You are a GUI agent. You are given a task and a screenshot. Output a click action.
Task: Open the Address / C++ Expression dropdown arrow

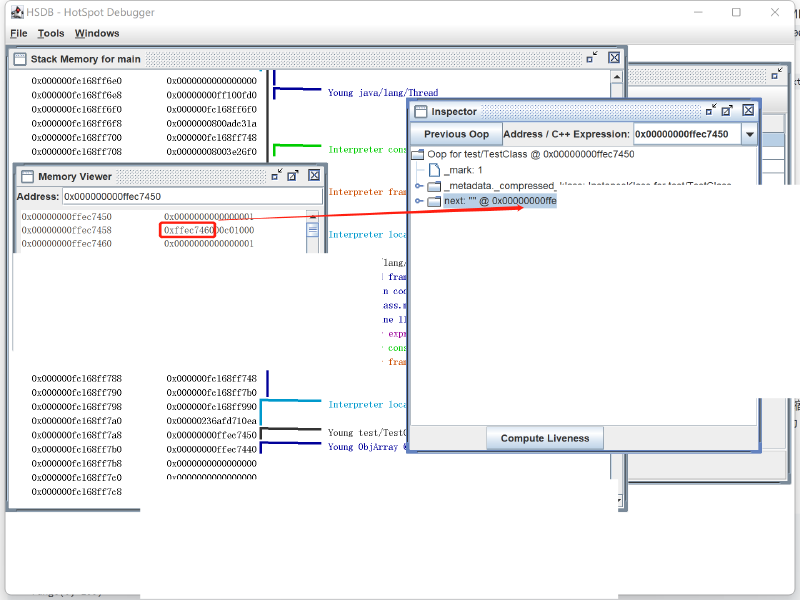click(x=749, y=134)
